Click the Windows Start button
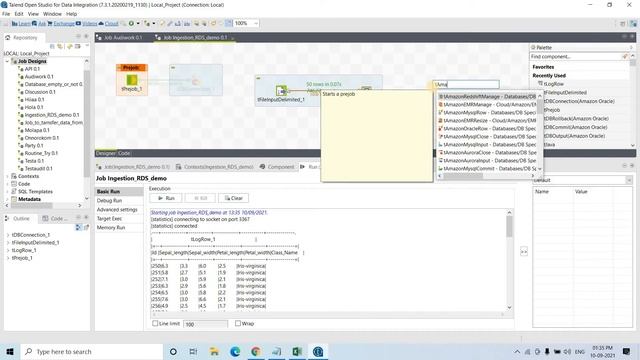The image size is (640, 360). [x=10, y=351]
